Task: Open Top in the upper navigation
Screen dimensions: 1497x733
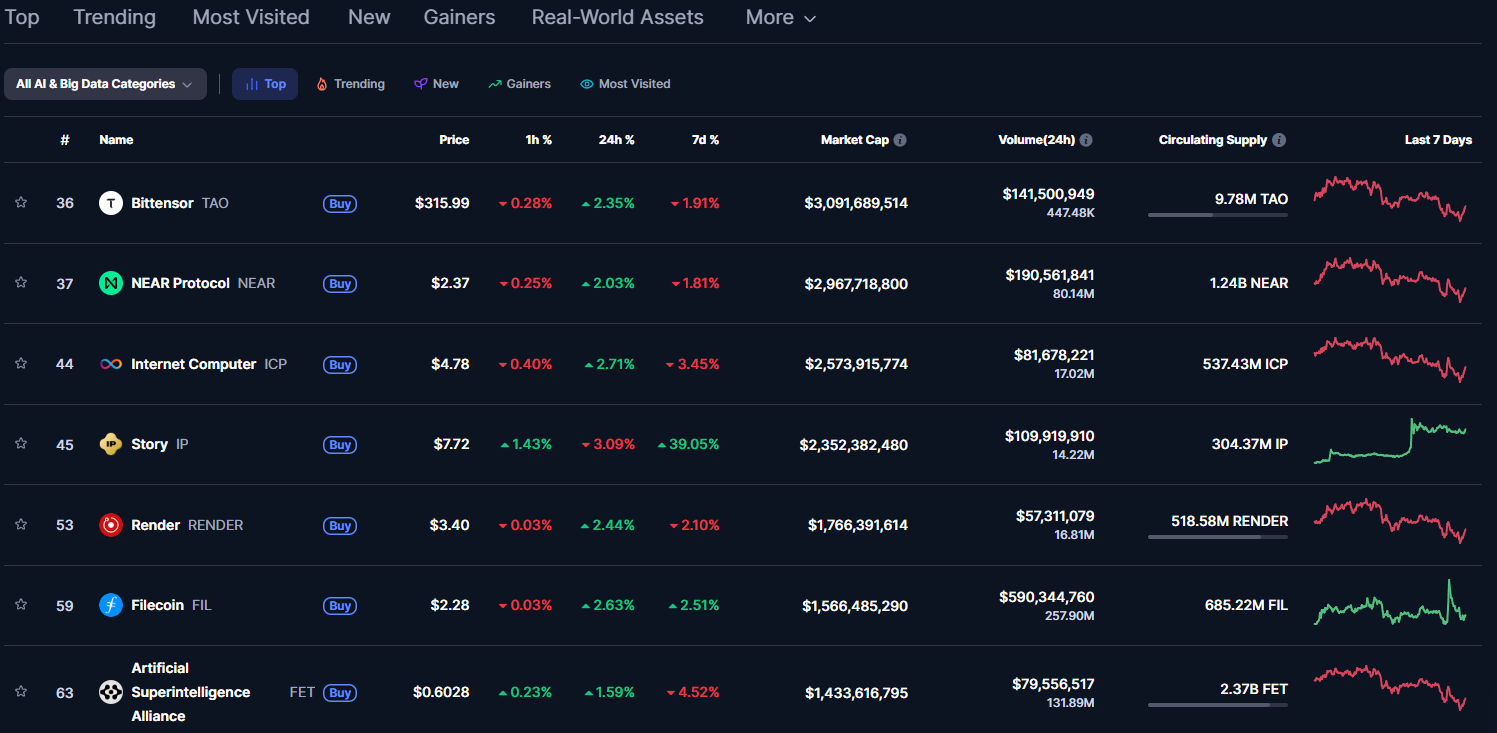Action: click(22, 17)
